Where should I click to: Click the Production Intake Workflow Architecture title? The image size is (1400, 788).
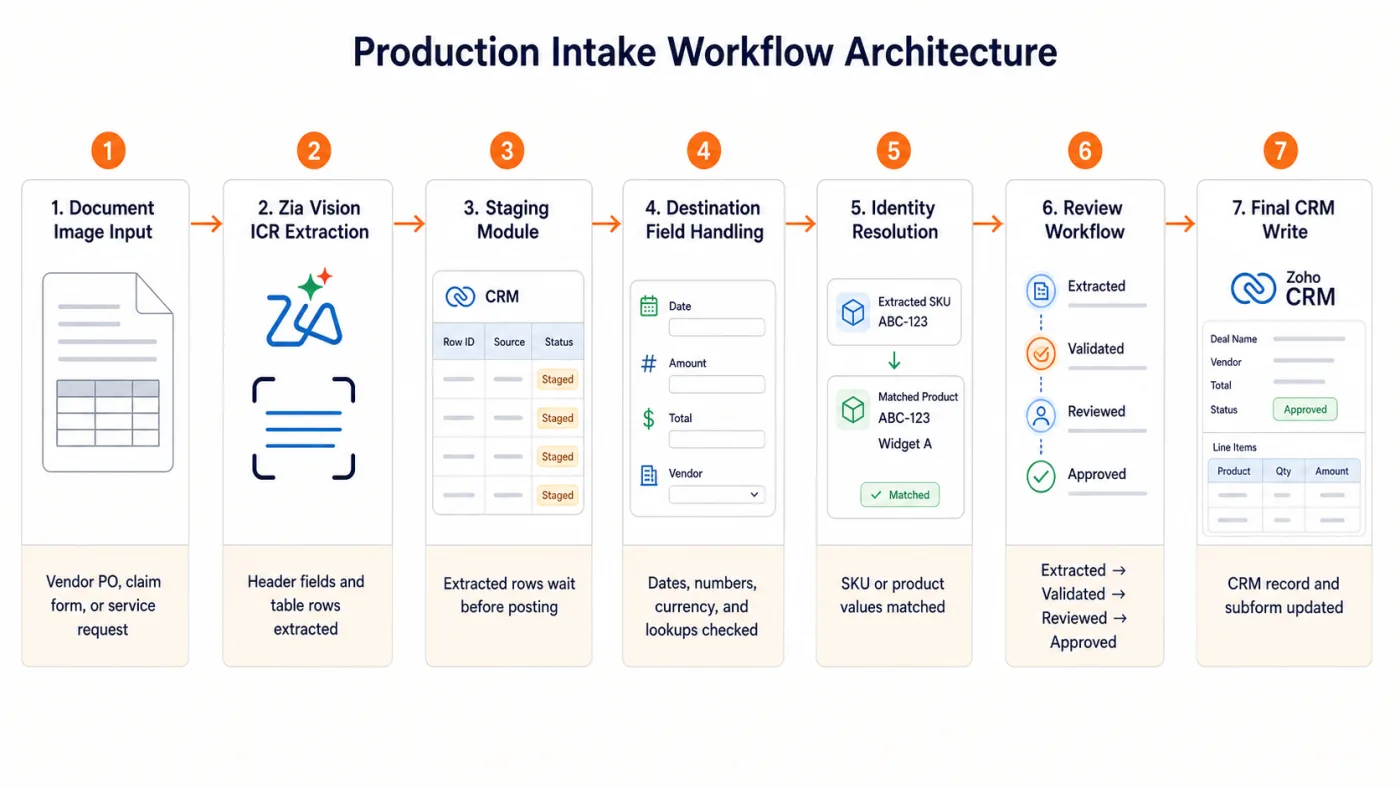(705, 51)
